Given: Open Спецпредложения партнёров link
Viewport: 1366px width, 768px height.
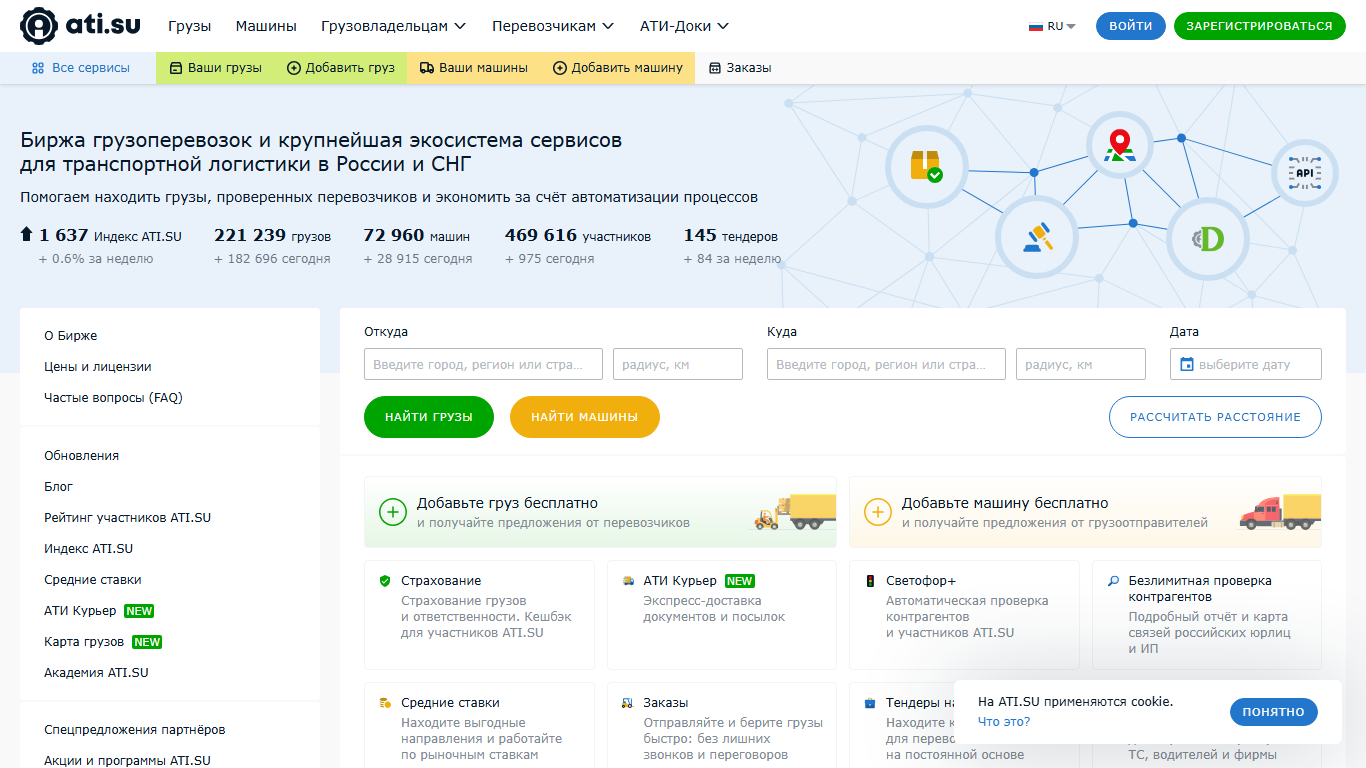Looking at the screenshot, I should pyautogui.click(x=135, y=730).
